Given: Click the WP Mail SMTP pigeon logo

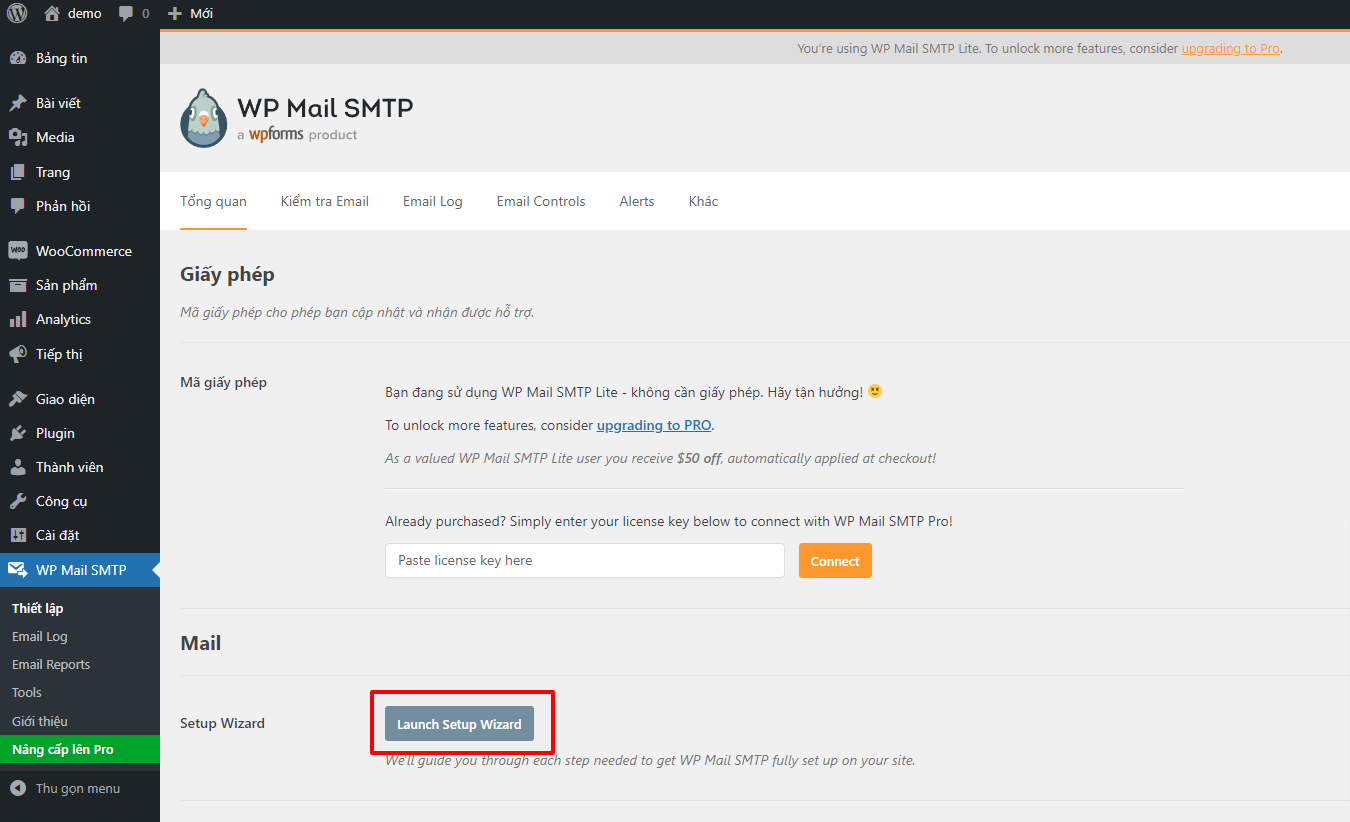Looking at the screenshot, I should (204, 118).
